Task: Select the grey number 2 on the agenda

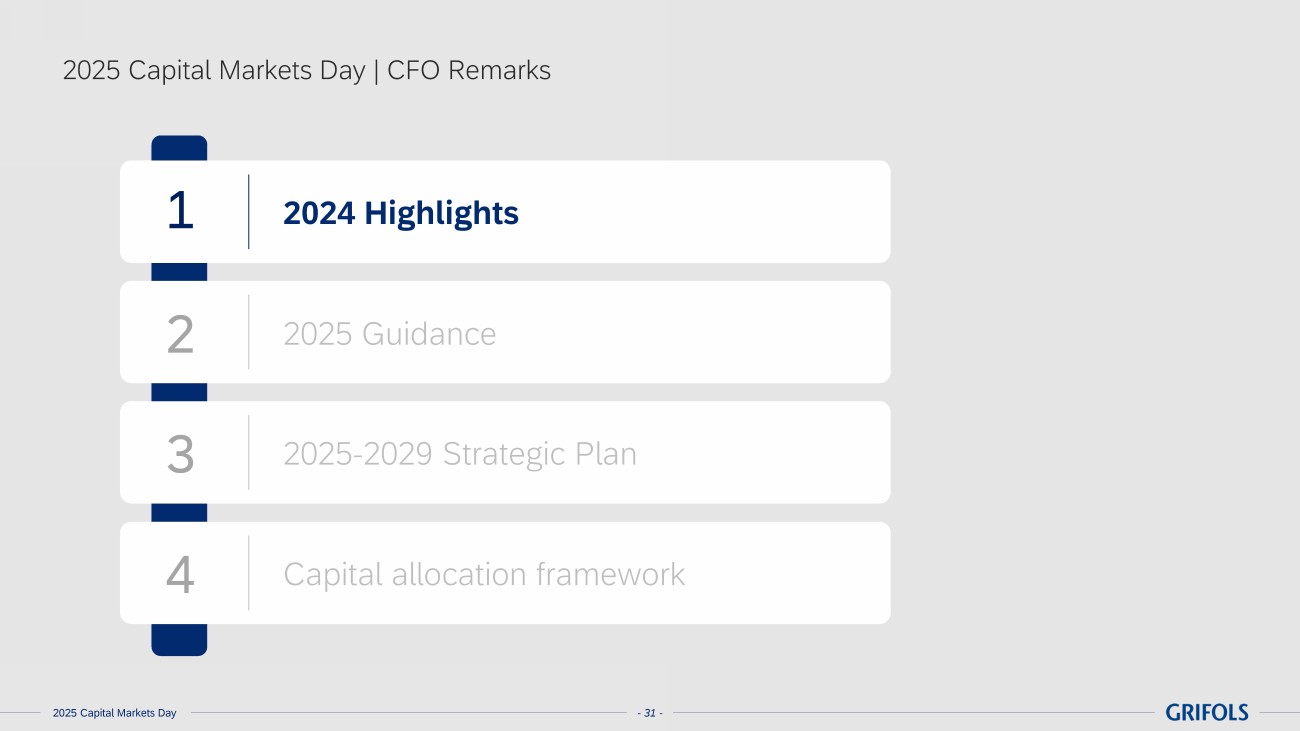Action: click(180, 334)
